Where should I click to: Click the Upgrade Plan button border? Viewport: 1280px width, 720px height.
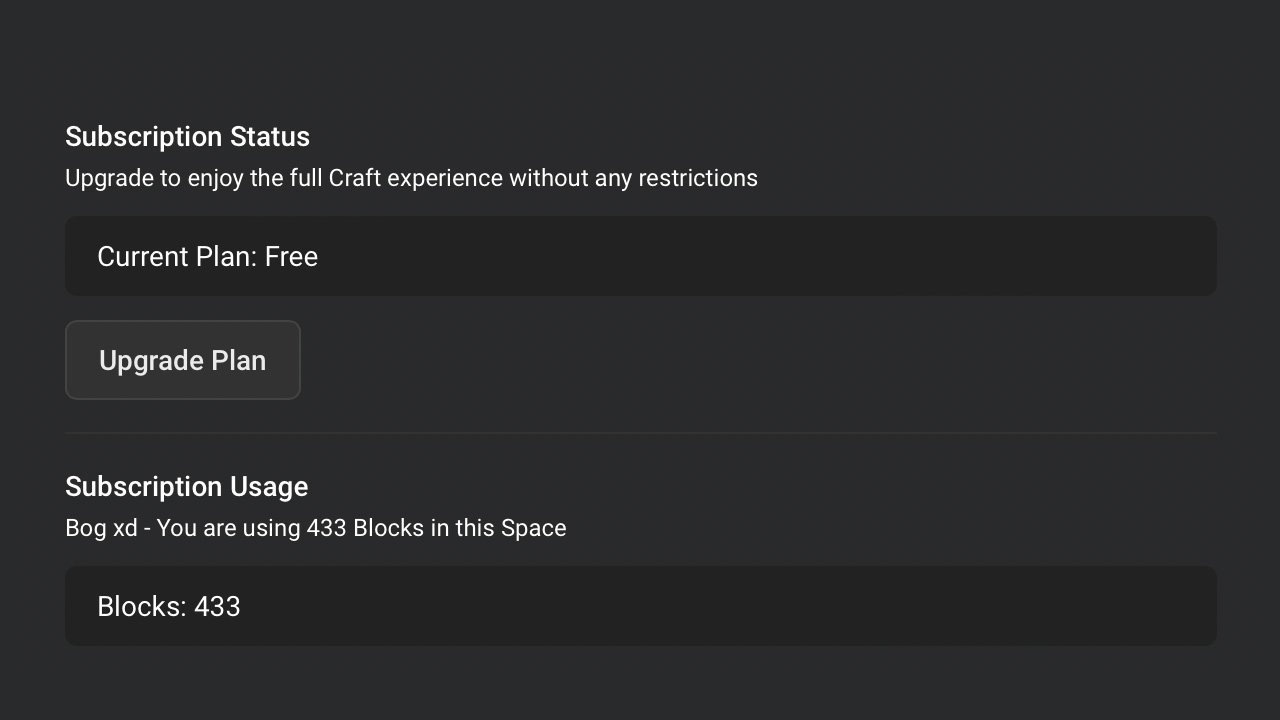(182, 322)
